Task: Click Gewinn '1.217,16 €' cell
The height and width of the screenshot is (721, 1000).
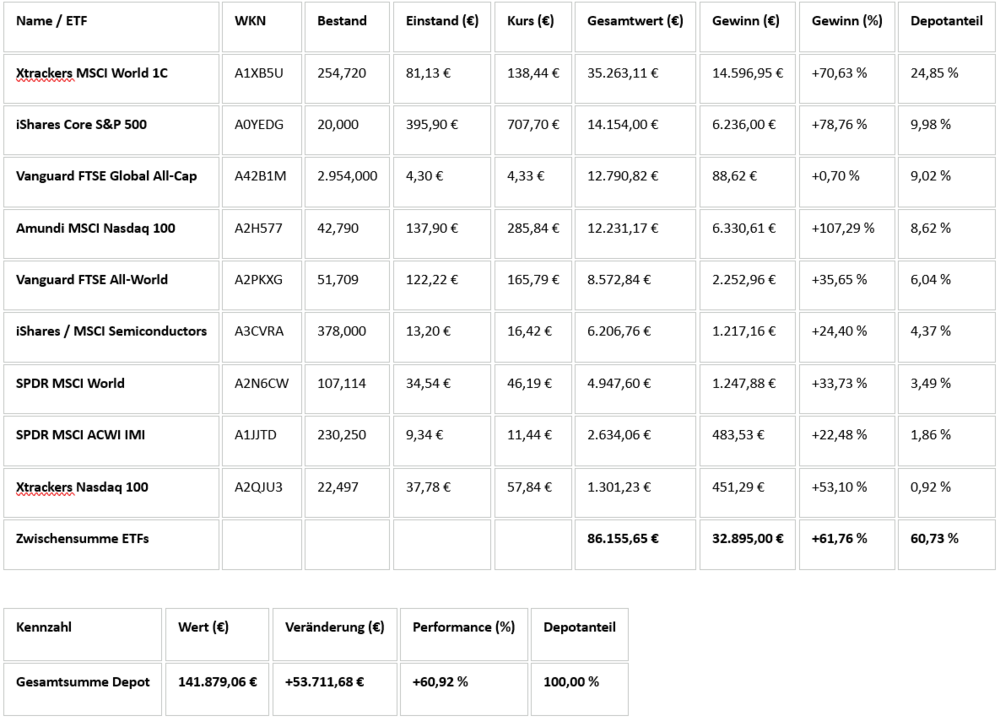Action: pyautogui.click(x=747, y=338)
